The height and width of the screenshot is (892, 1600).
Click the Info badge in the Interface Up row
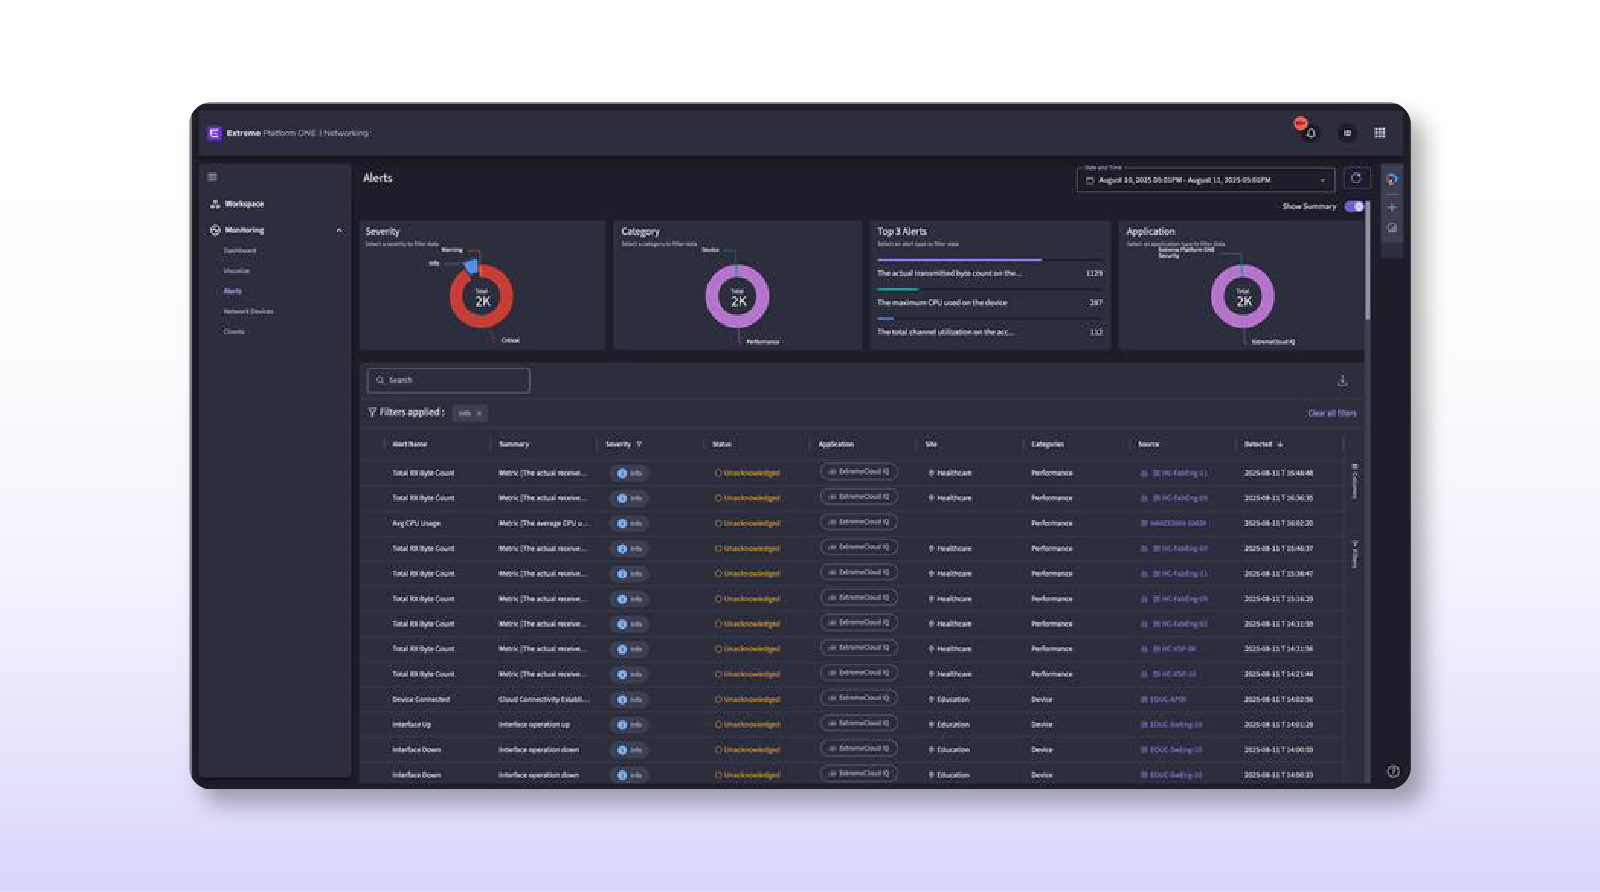tap(629, 724)
